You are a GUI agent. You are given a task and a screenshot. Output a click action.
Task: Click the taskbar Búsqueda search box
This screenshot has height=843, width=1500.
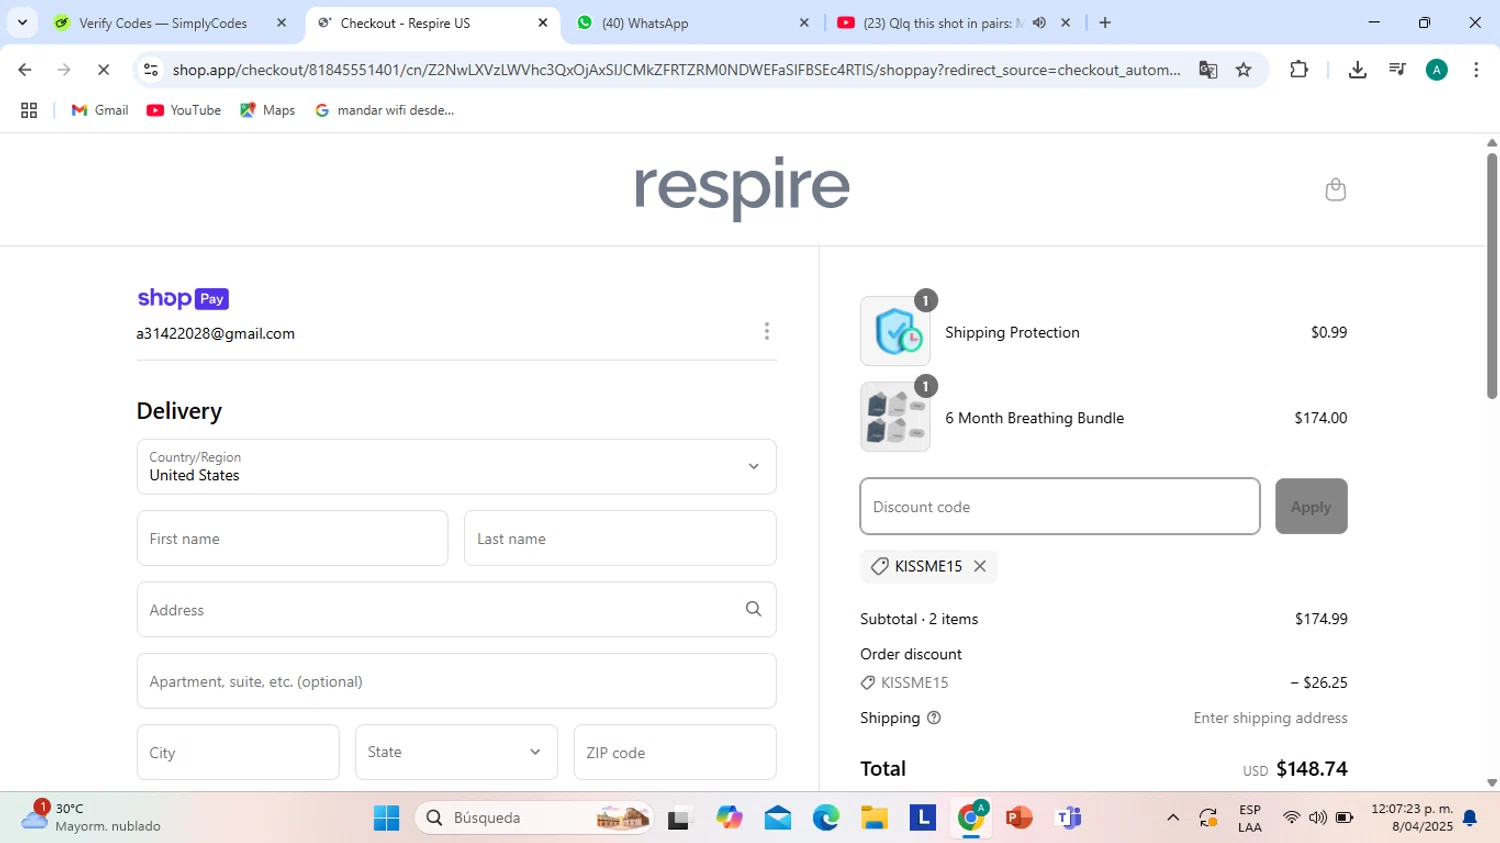[x=534, y=818]
